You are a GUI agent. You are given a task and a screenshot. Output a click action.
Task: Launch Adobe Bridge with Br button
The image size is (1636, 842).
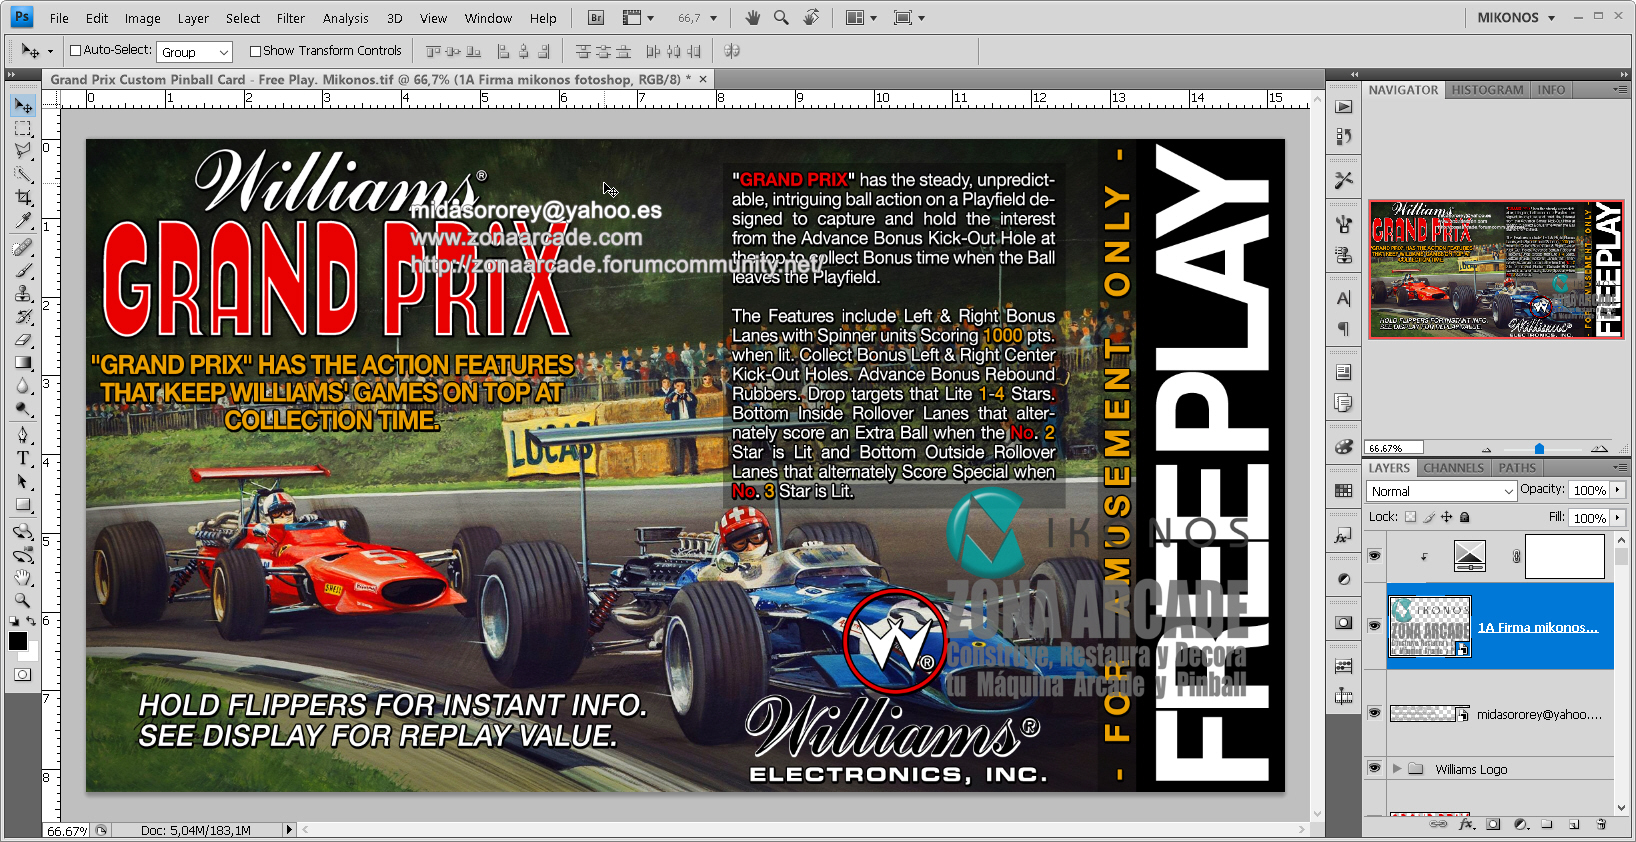coord(596,18)
